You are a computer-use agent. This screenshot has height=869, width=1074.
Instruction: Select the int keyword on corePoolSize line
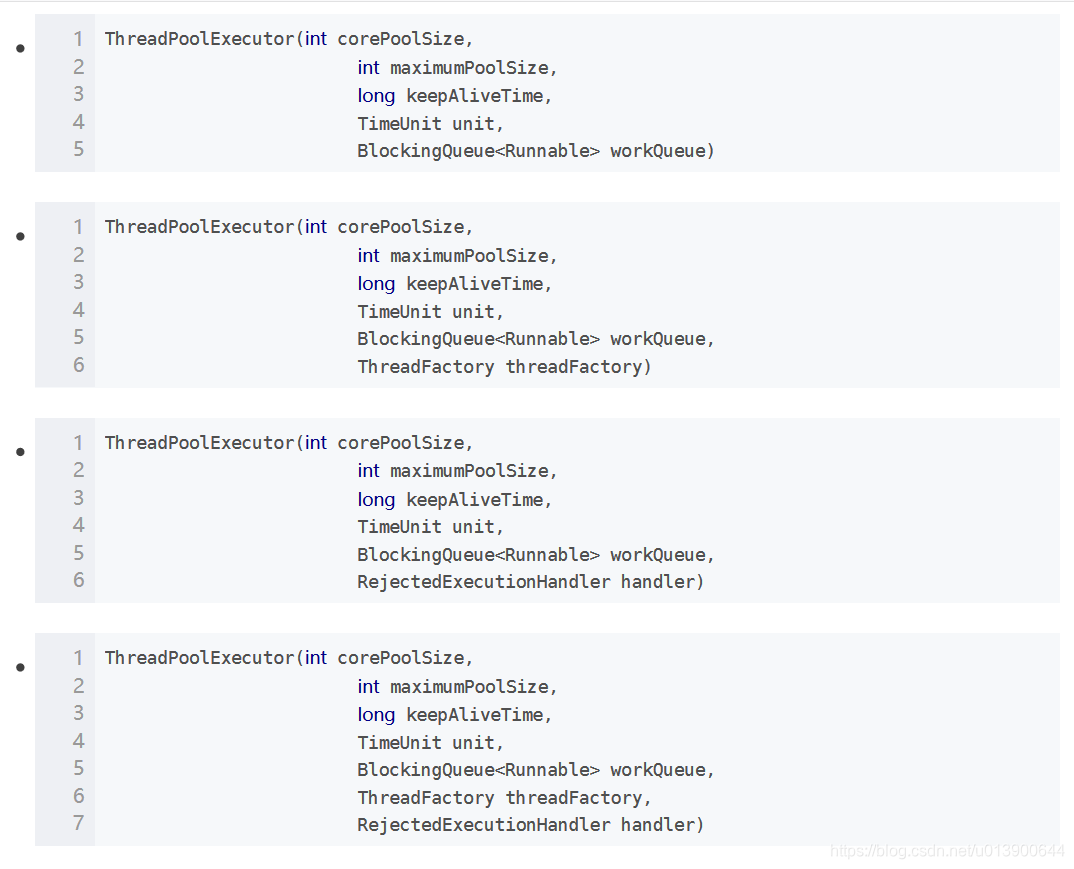315,38
